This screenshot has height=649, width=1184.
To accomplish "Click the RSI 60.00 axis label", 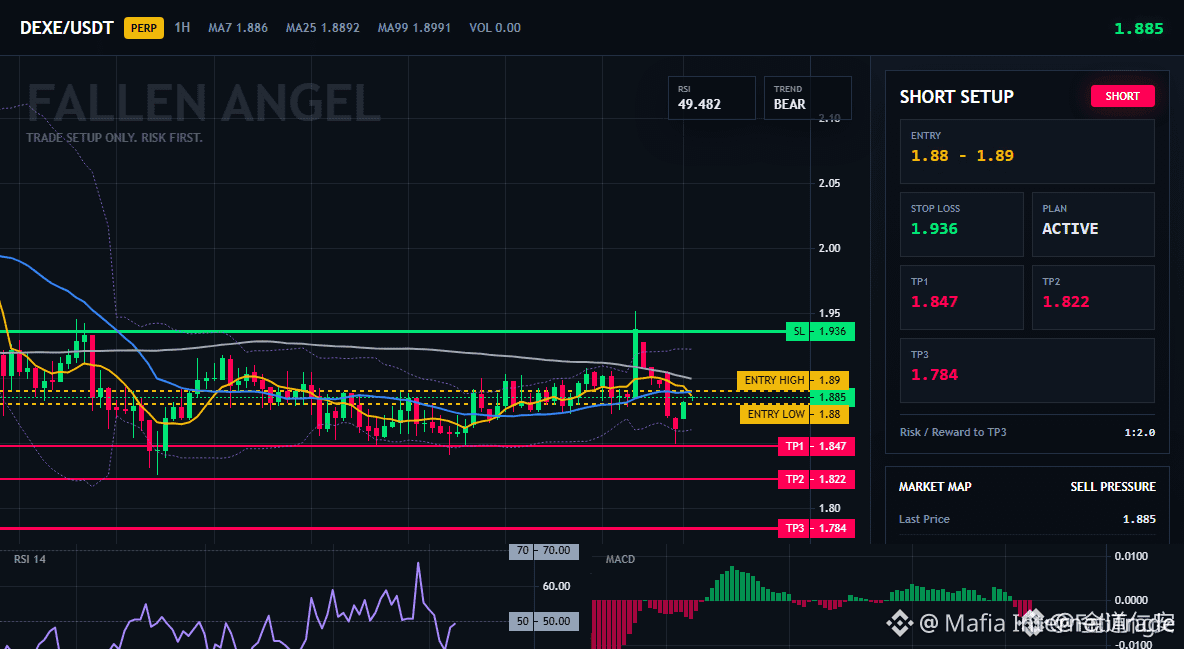I will click(557, 586).
